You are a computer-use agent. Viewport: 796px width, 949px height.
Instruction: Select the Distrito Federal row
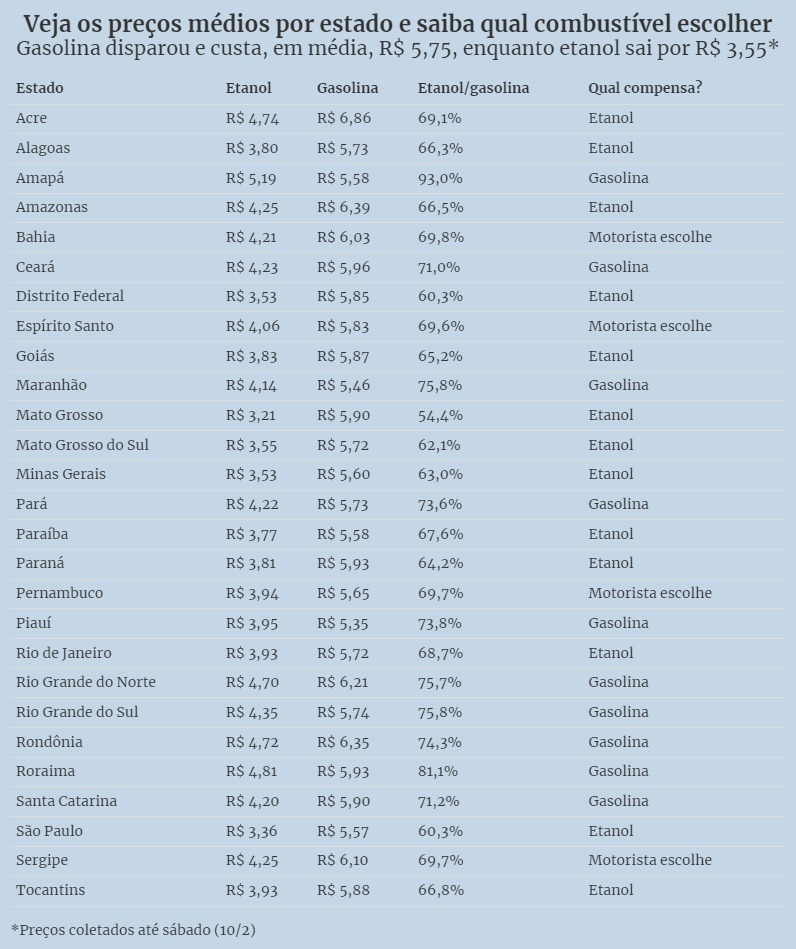(x=398, y=296)
